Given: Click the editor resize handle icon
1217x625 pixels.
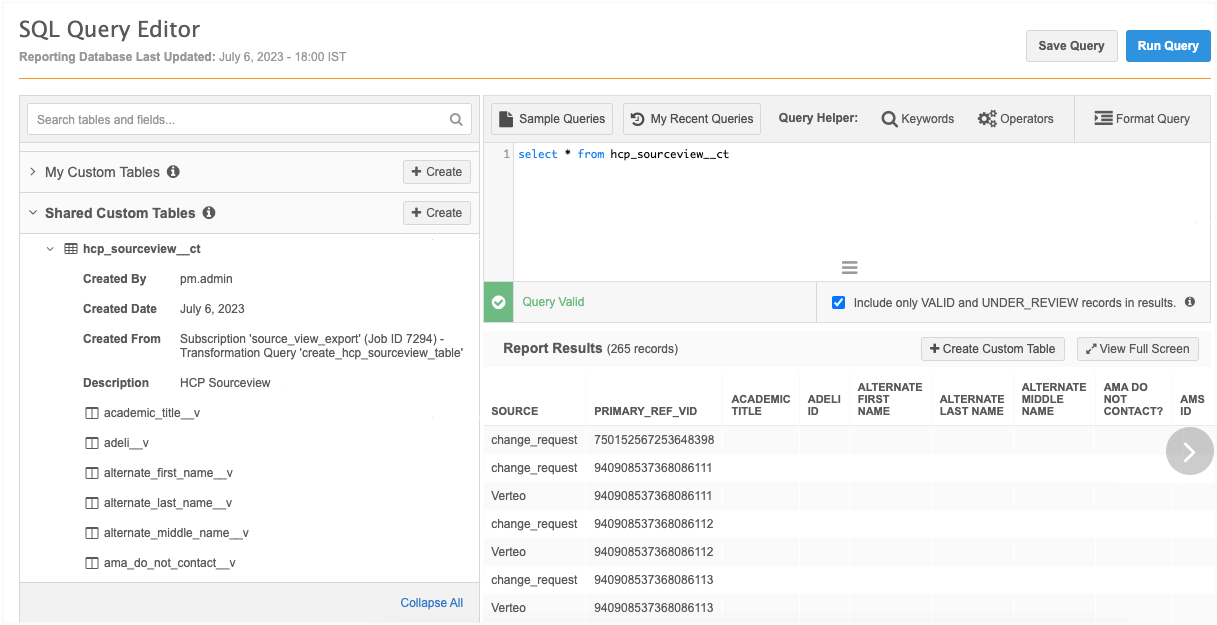Looking at the screenshot, I should click(849, 268).
